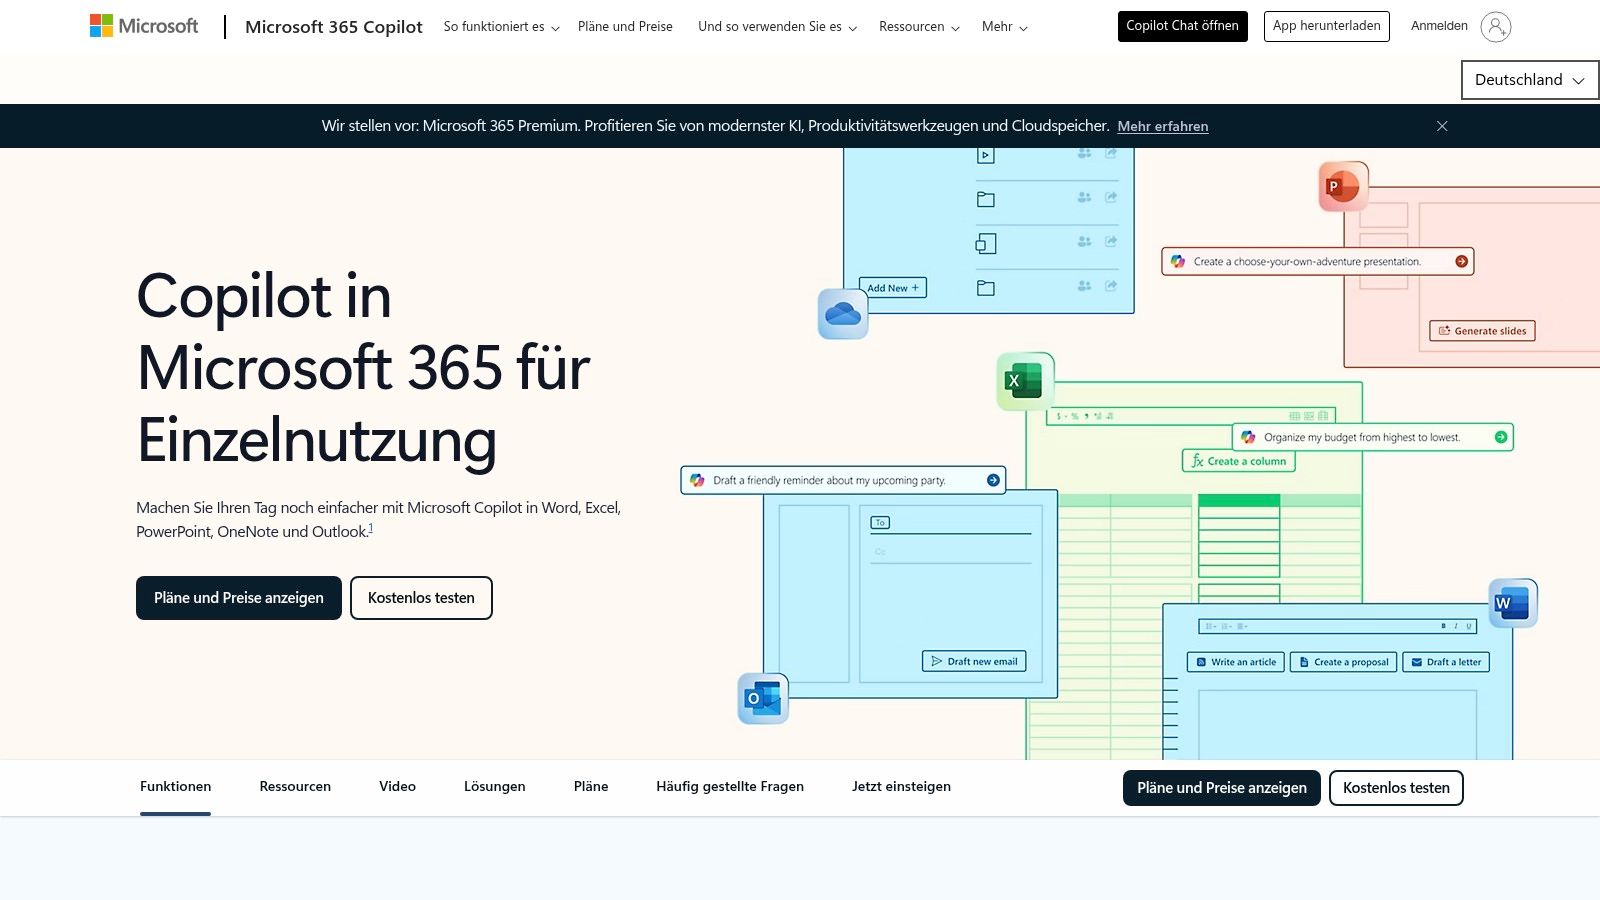Click the App herunterladen button
The width and height of the screenshot is (1600, 900).
[1326, 26]
